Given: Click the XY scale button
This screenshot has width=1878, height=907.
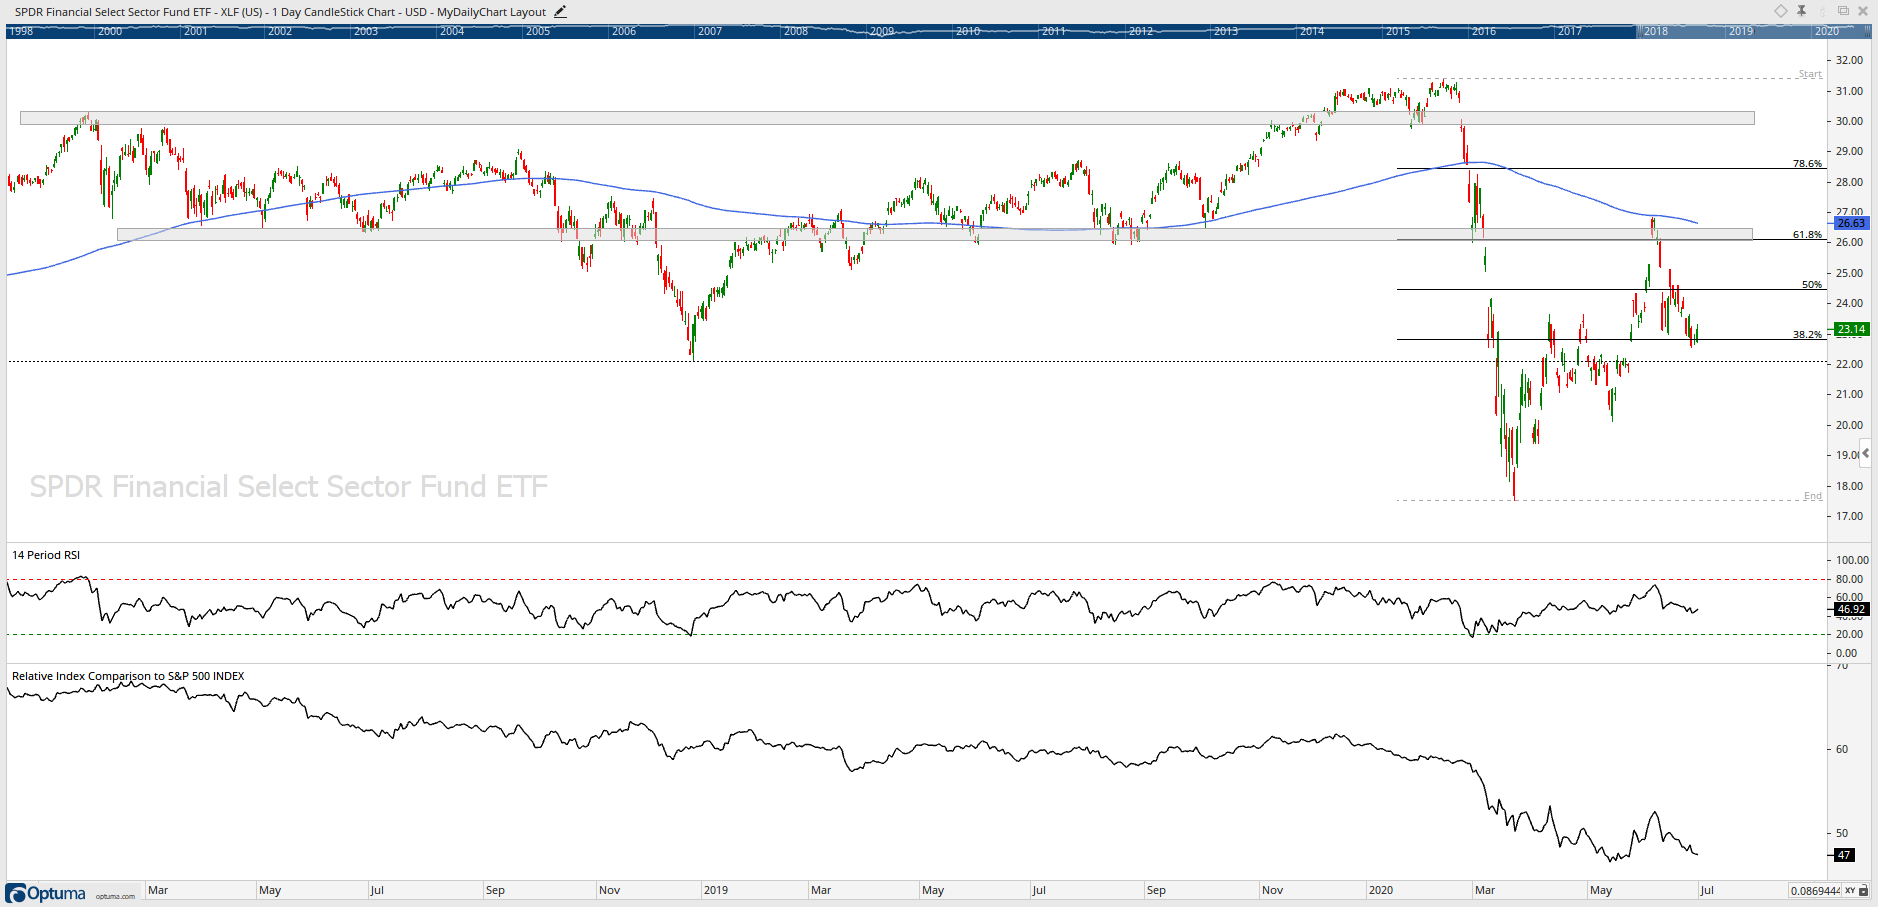Looking at the screenshot, I should coord(1850,890).
